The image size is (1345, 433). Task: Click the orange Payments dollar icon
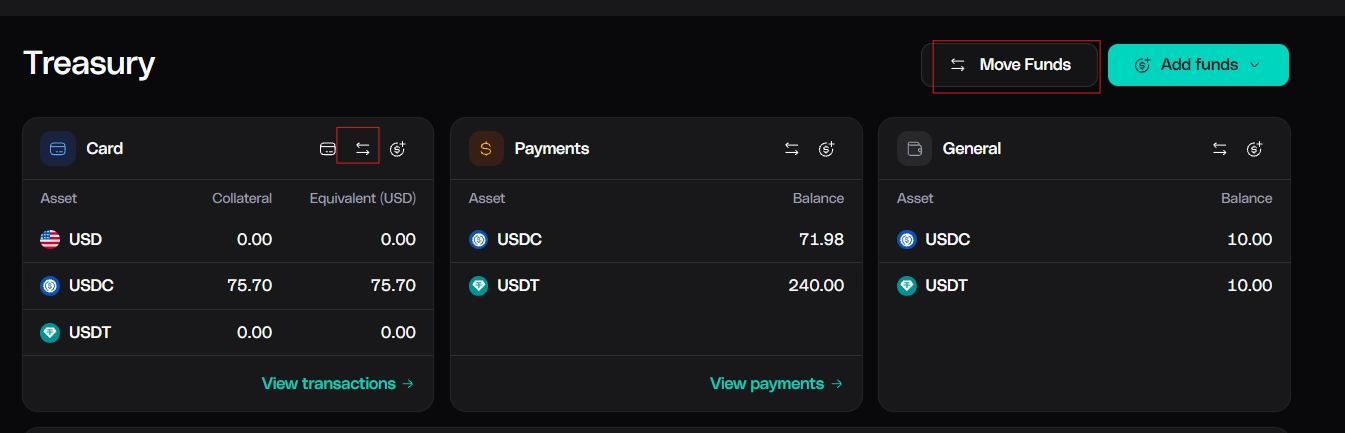click(486, 149)
